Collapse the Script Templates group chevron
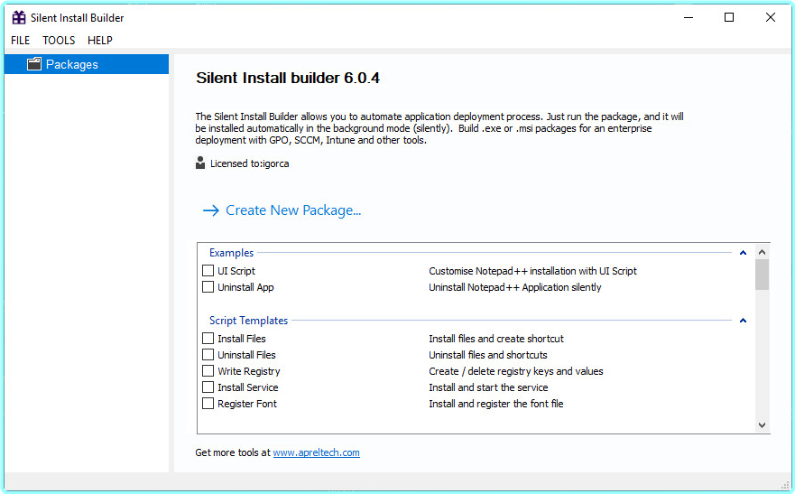 [x=743, y=320]
